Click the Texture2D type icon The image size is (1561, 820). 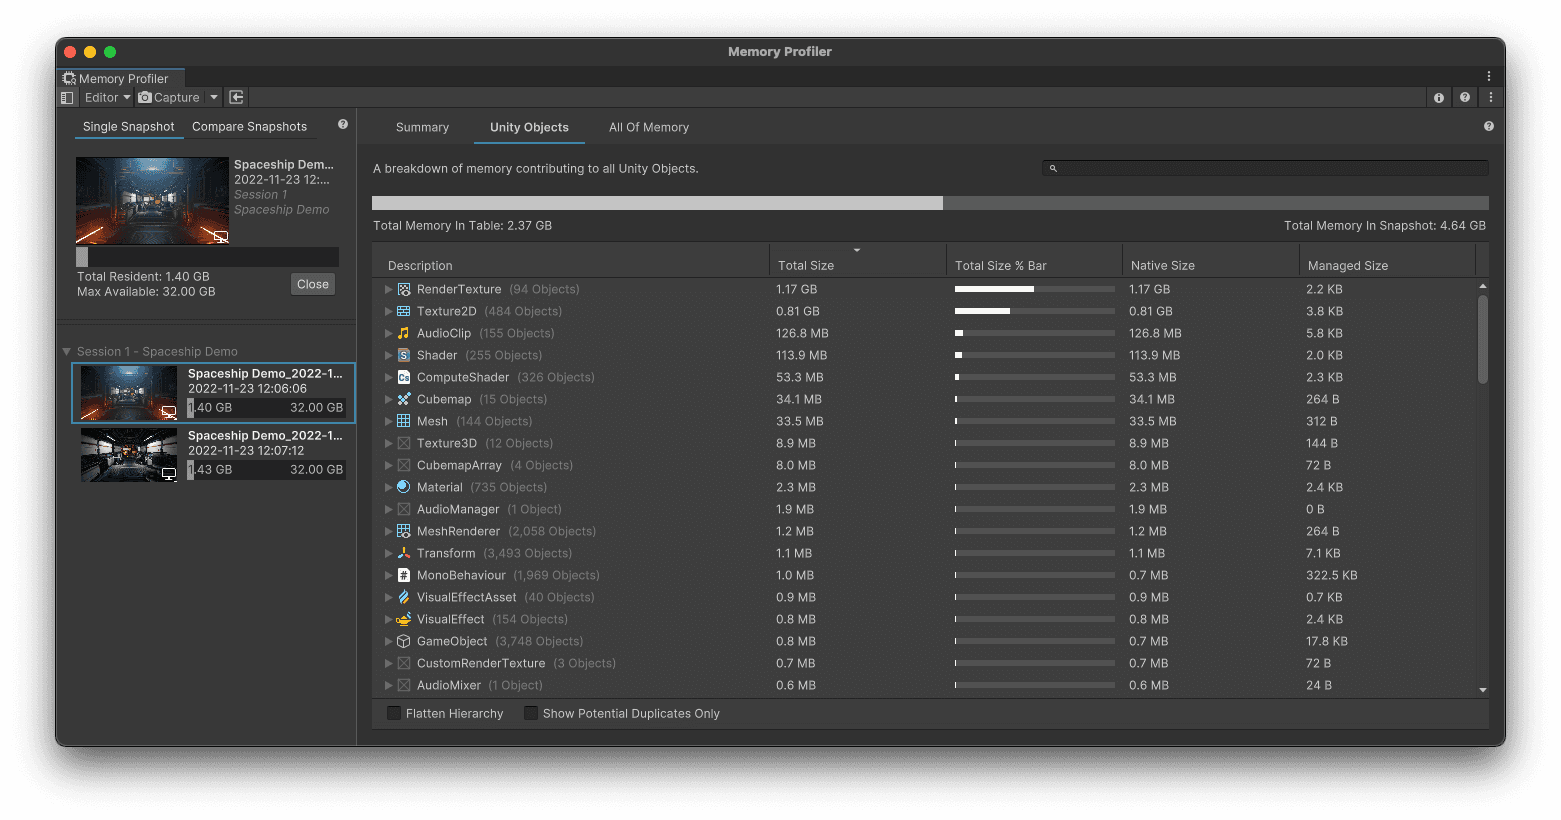[x=404, y=311]
